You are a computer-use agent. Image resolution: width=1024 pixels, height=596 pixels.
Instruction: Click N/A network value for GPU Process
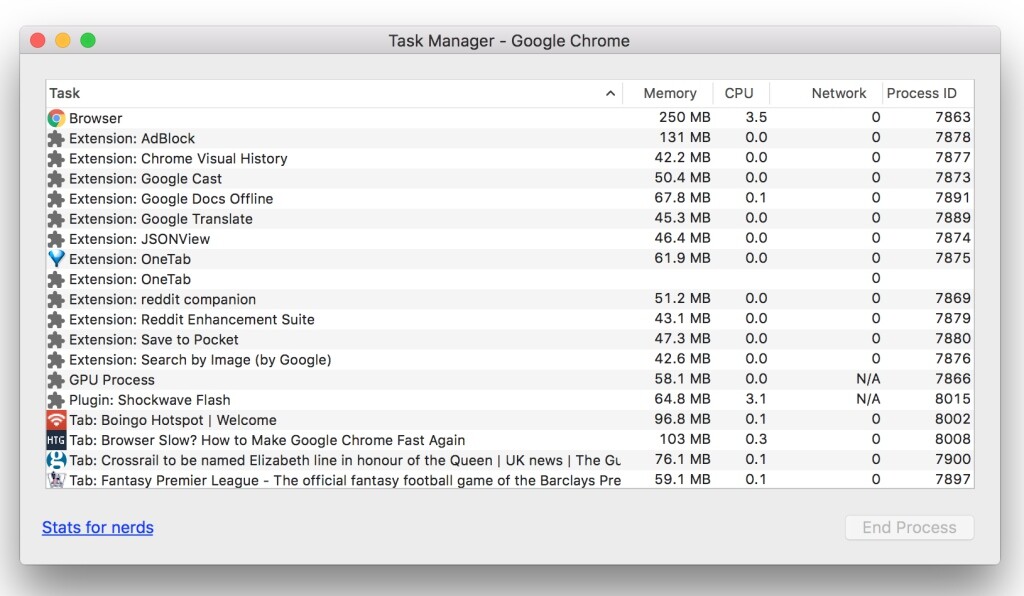coord(868,379)
